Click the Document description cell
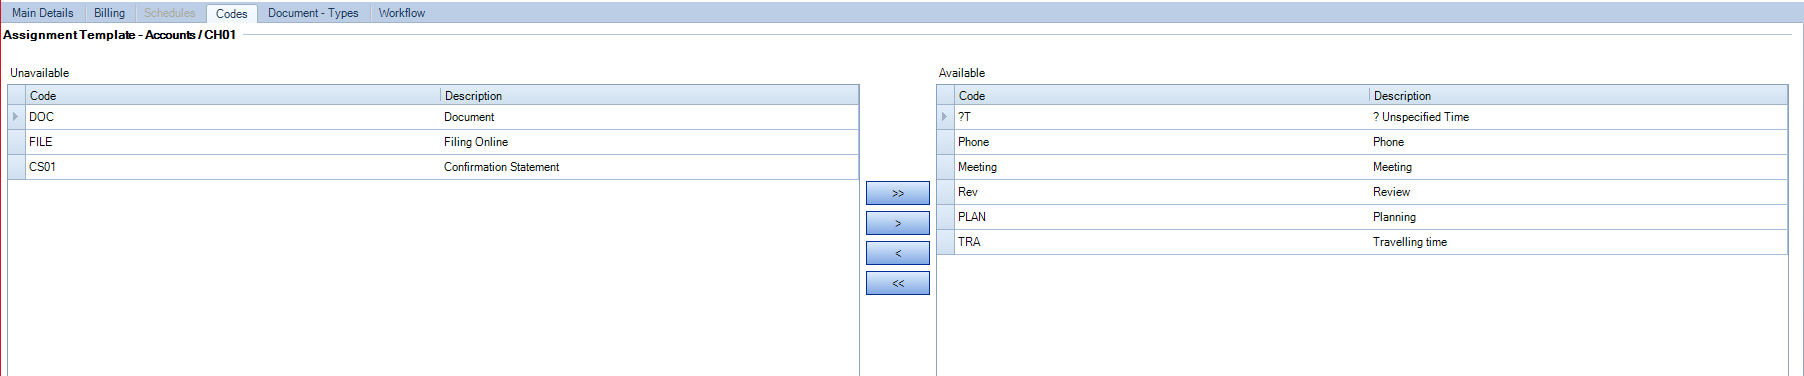 (650, 117)
